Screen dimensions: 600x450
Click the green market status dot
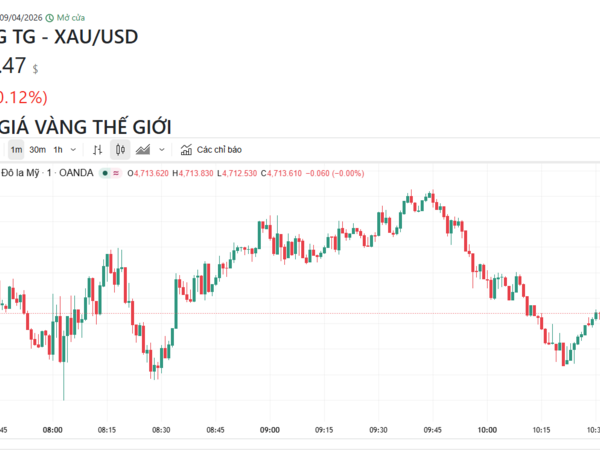tap(105, 173)
